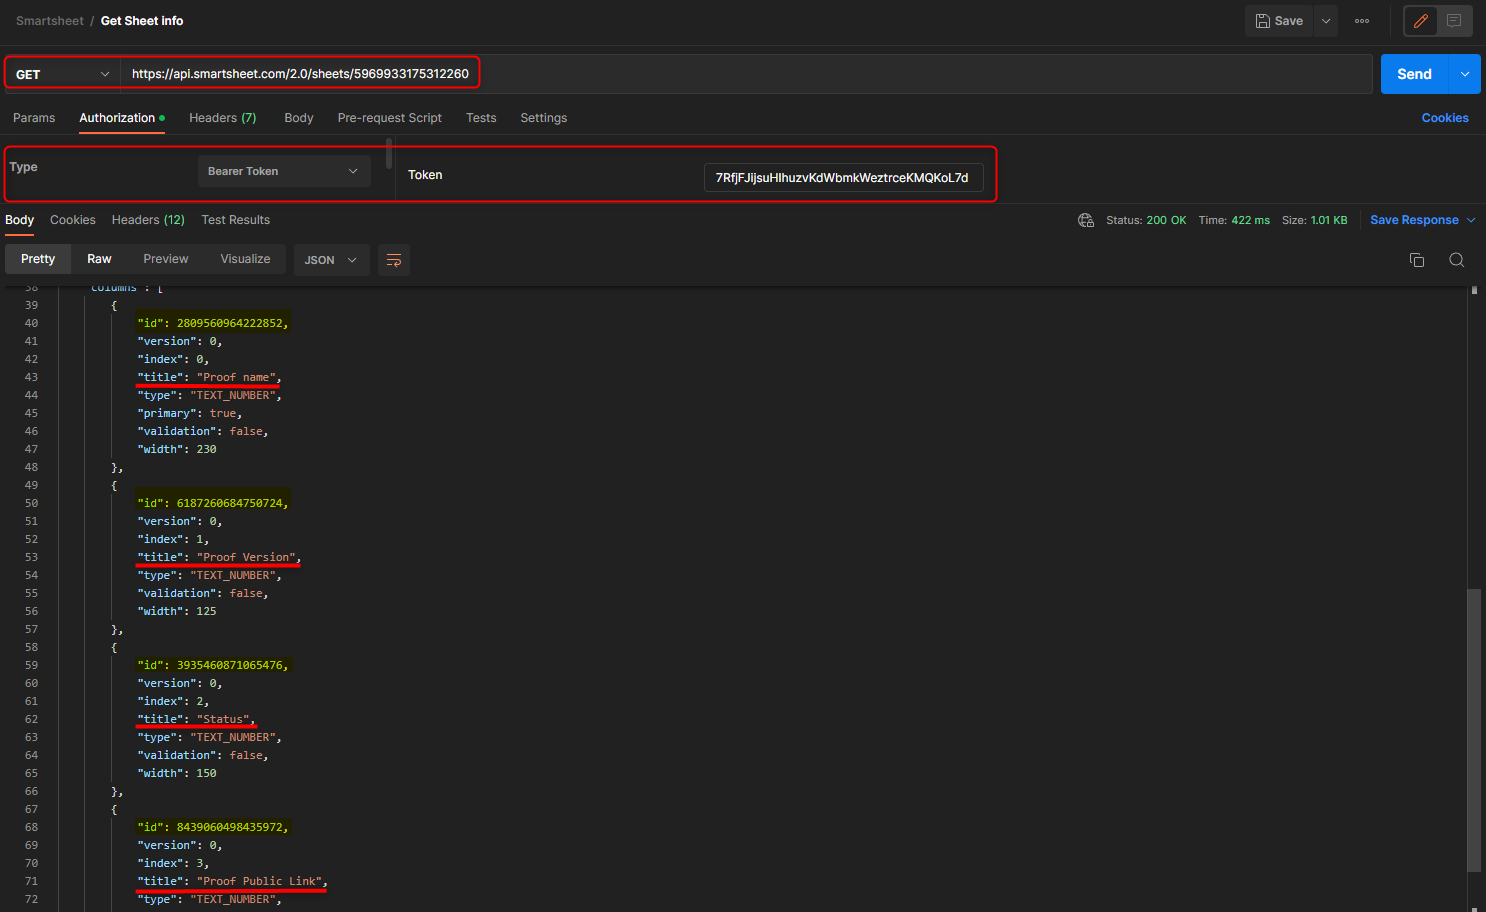Click the network globe icon beside Status
This screenshot has width=1486, height=912.
[1086, 220]
